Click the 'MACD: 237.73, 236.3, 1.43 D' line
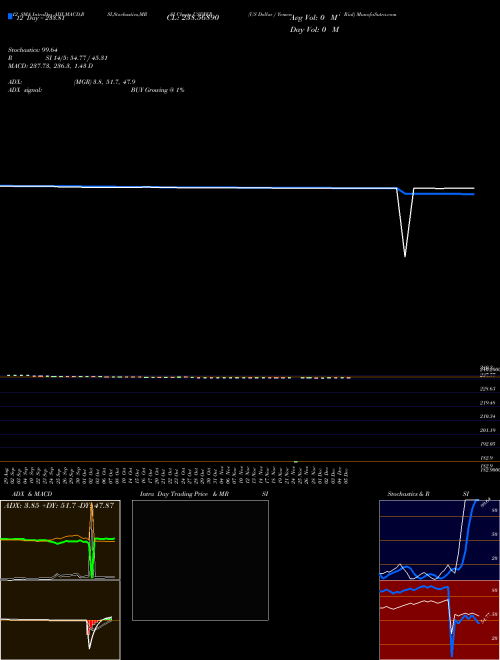 coord(50,66)
